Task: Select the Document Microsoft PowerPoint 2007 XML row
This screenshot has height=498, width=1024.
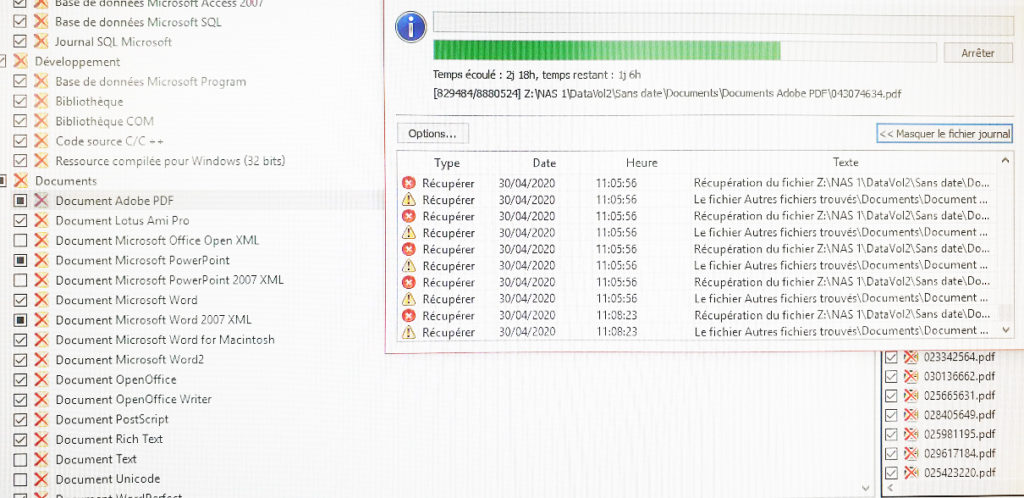Action: click(x=169, y=280)
